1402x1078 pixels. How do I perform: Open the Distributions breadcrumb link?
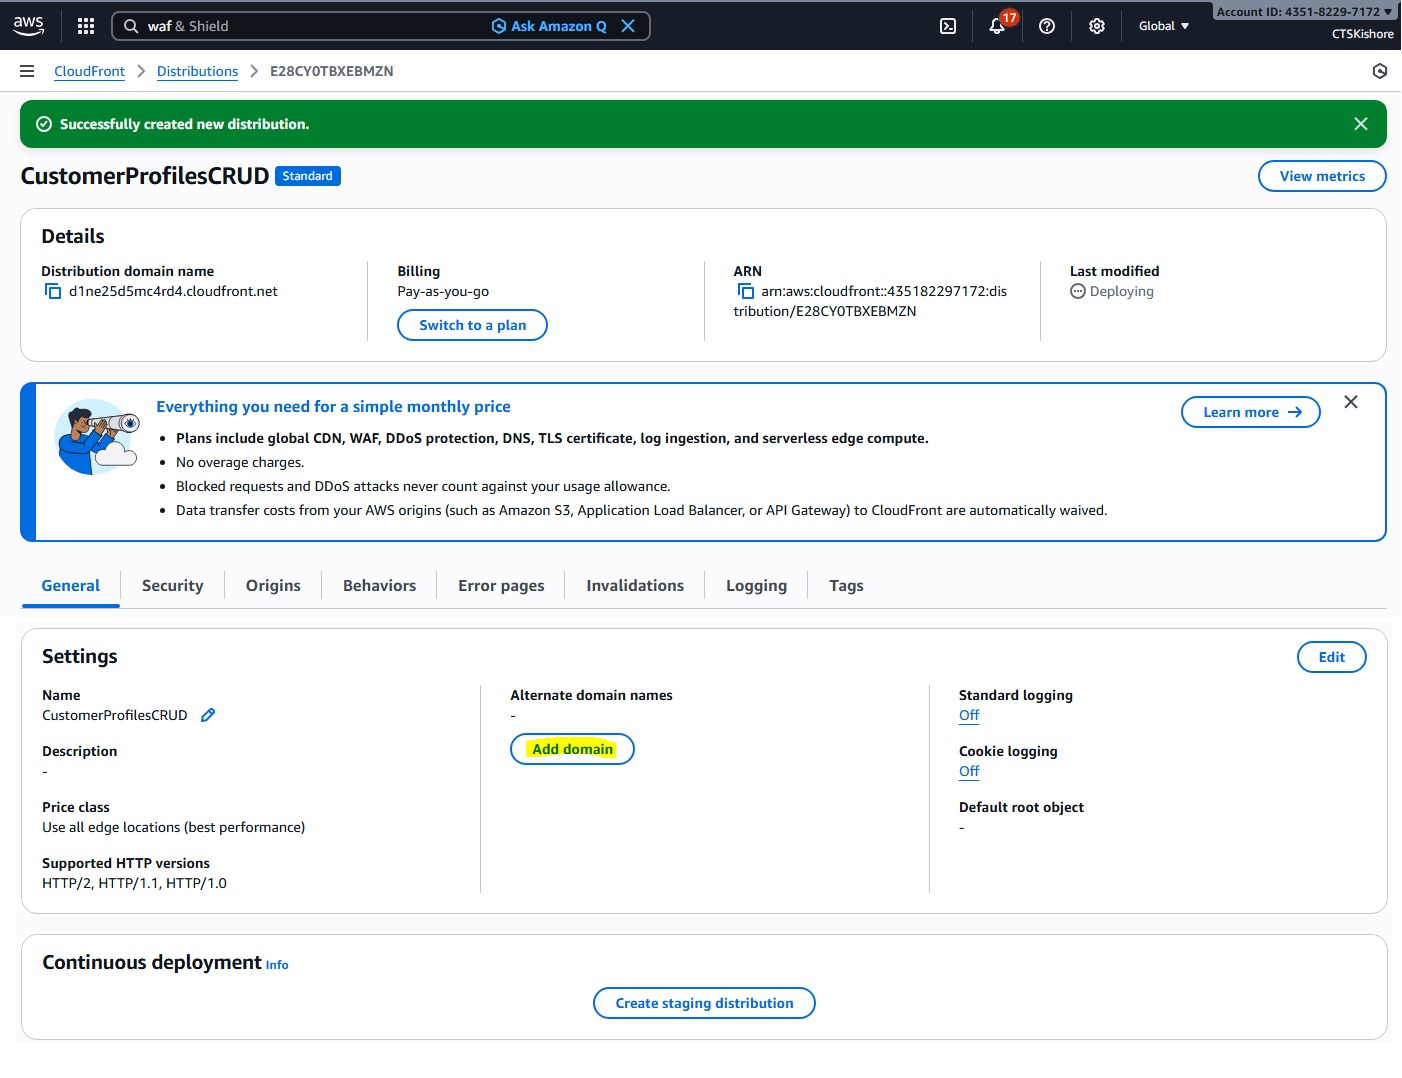pos(197,71)
